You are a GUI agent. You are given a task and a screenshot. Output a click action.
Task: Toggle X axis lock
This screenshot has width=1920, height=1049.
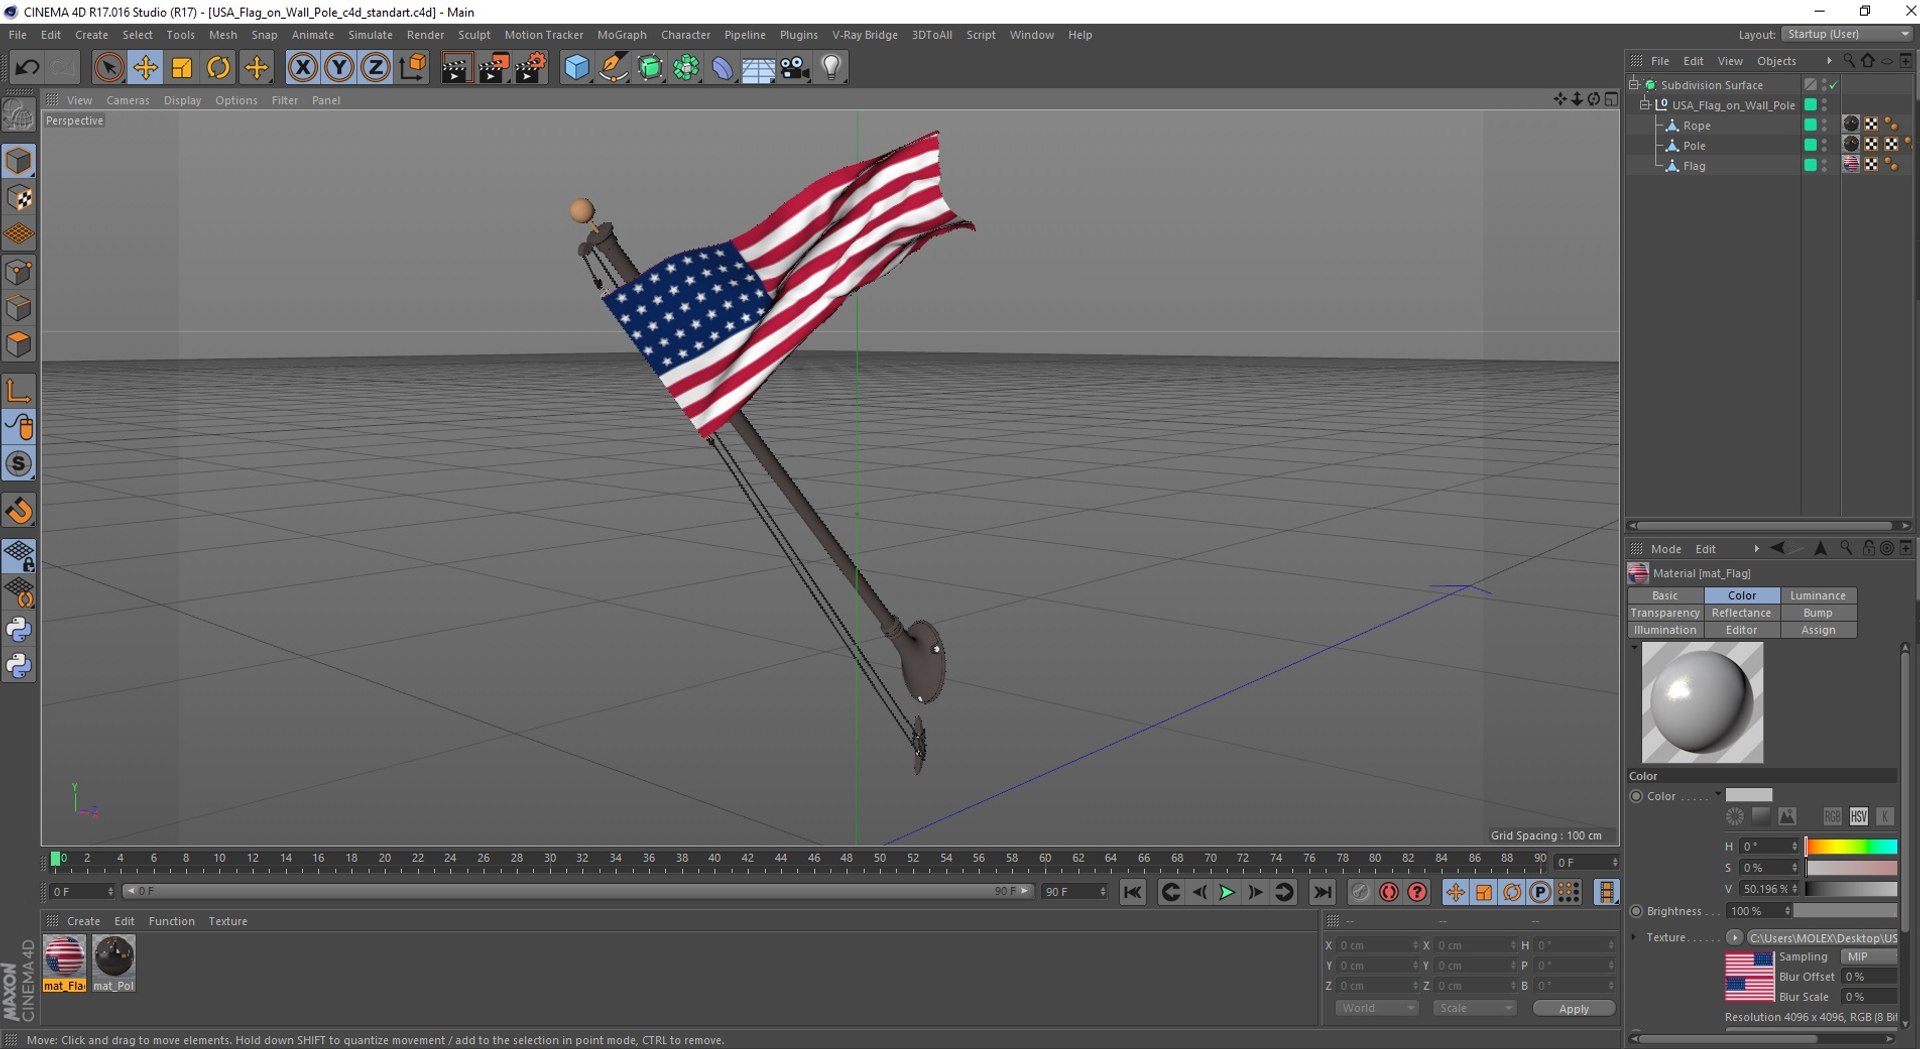coord(302,67)
